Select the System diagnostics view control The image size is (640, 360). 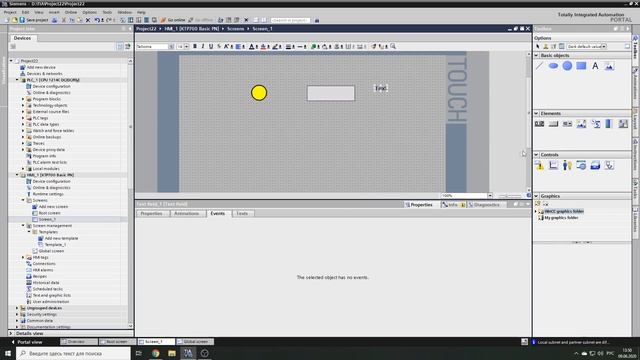click(609, 165)
